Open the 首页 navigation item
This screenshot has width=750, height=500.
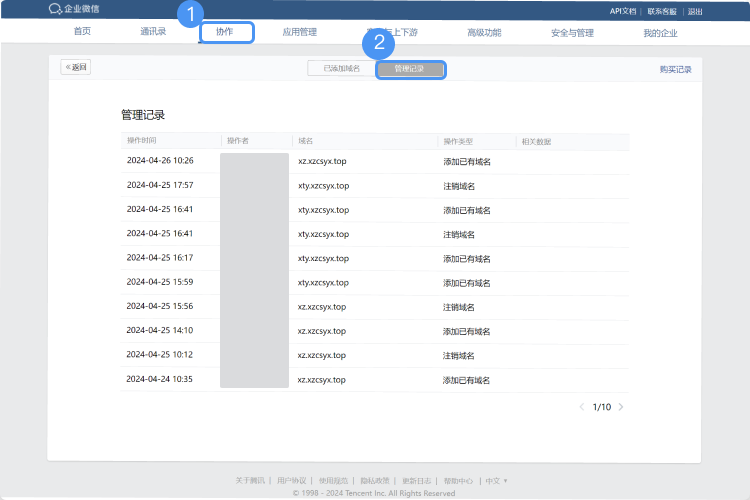(82, 31)
